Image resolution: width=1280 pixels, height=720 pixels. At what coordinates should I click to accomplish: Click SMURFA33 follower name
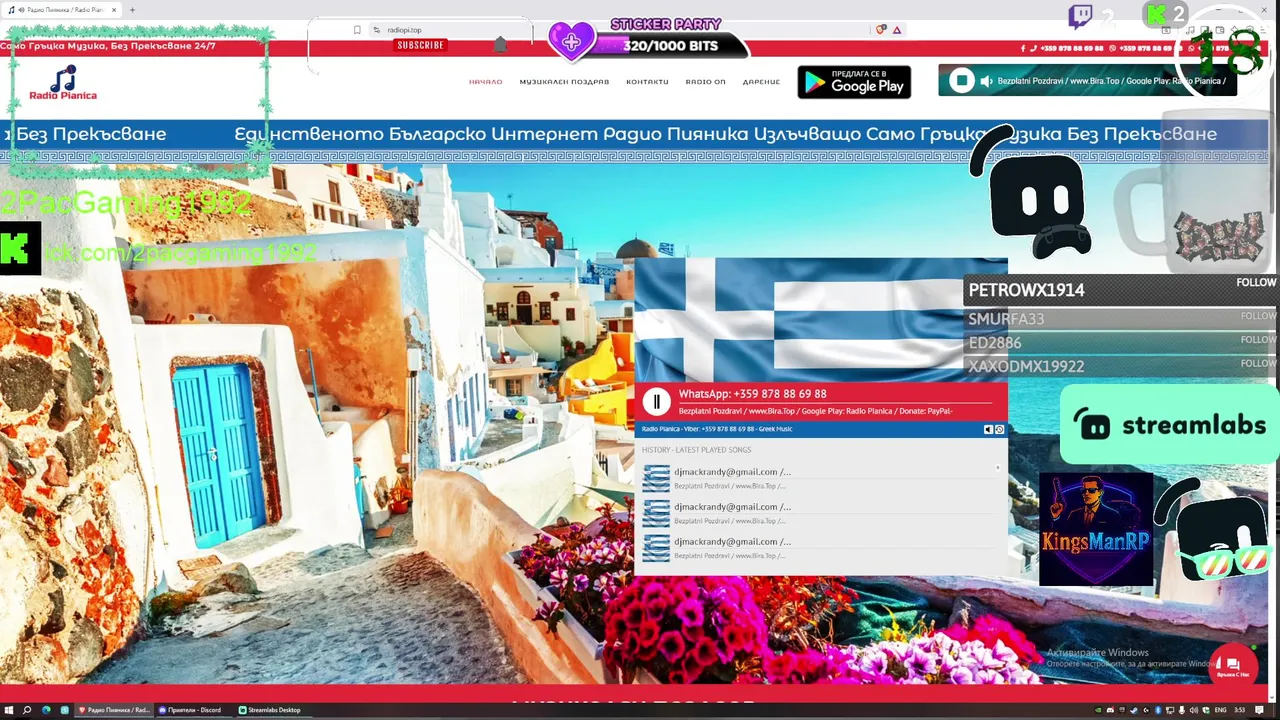pos(1006,319)
